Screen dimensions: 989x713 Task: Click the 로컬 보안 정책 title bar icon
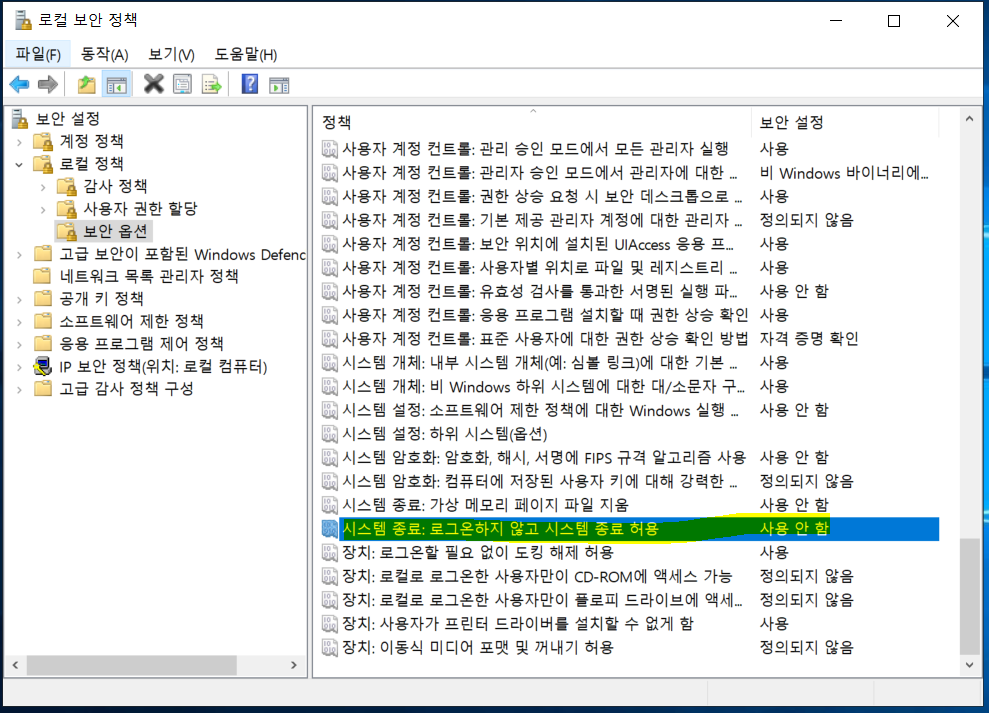(23, 20)
